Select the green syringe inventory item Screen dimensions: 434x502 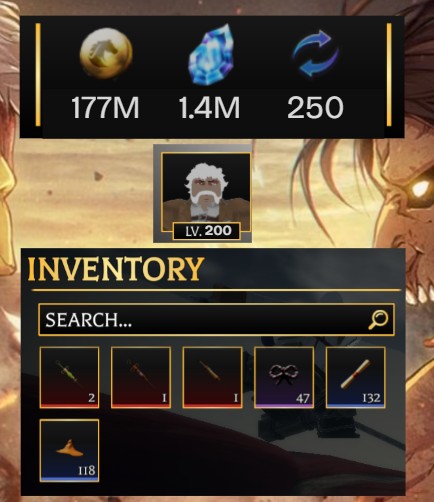coord(69,377)
